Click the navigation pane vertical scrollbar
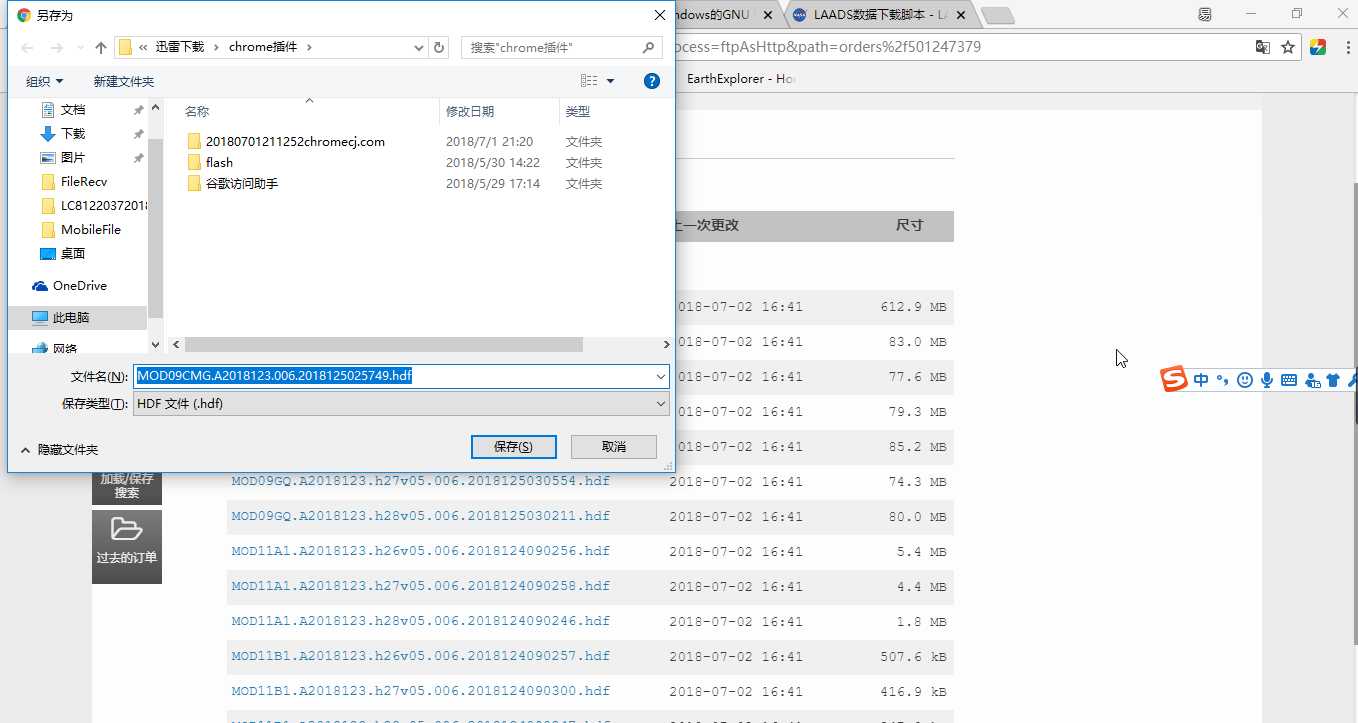 point(155,228)
